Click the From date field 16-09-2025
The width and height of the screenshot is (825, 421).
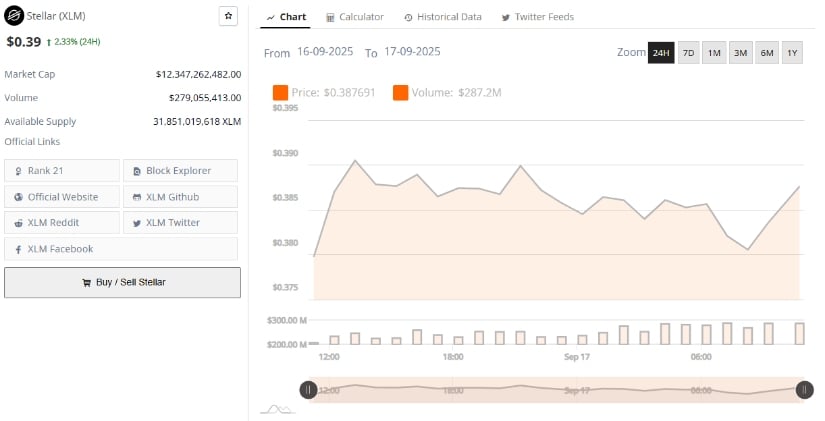pyautogui.click(x=327, y=52)
